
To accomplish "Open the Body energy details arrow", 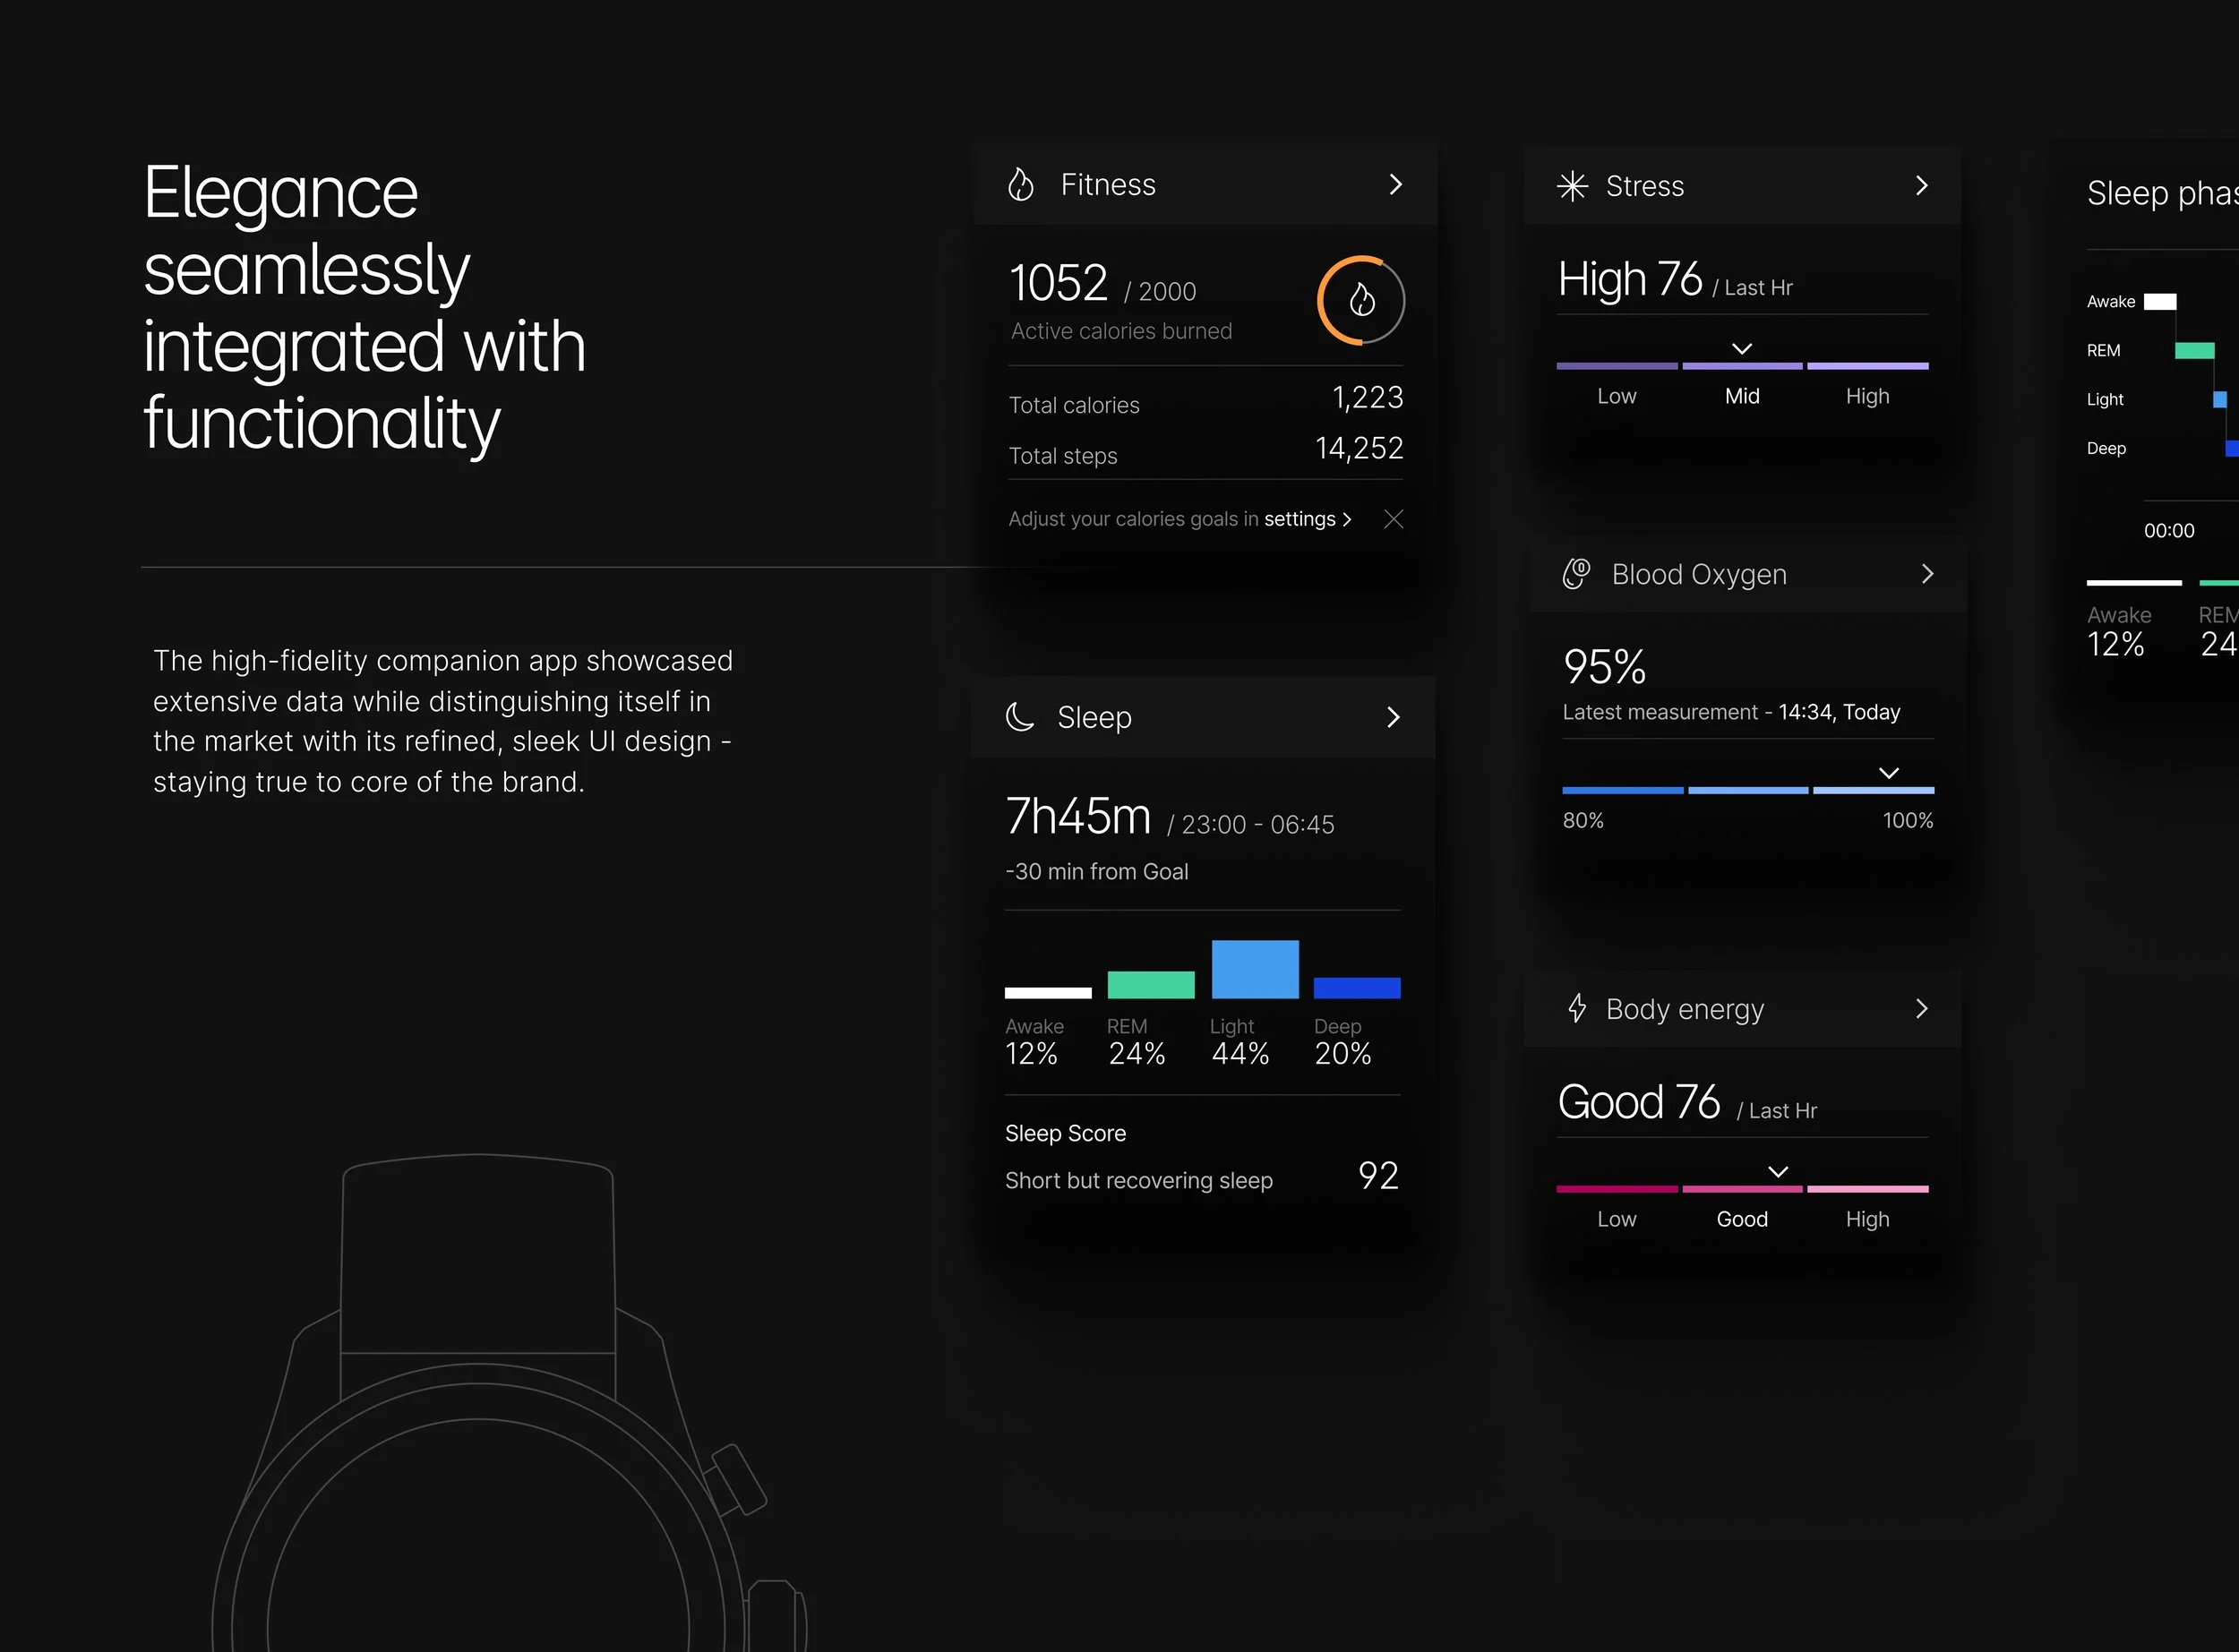I will pos(1921,1008).
